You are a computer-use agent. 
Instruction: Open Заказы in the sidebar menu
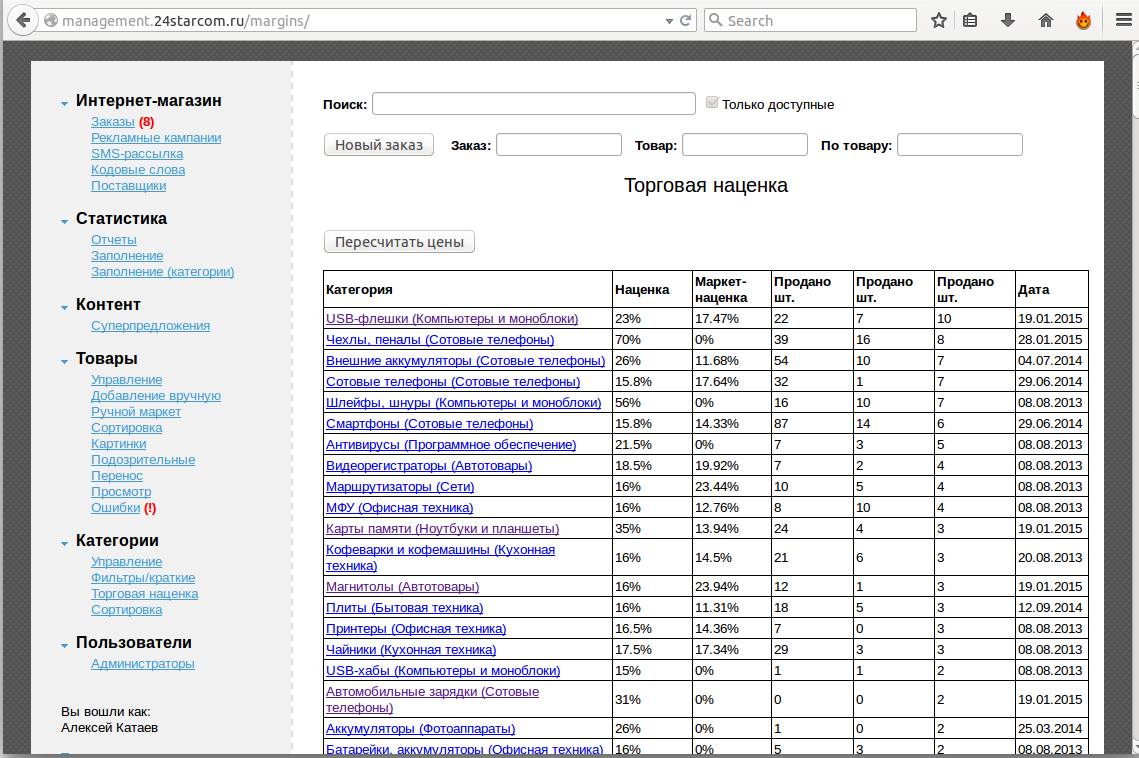tap(112, 122)
